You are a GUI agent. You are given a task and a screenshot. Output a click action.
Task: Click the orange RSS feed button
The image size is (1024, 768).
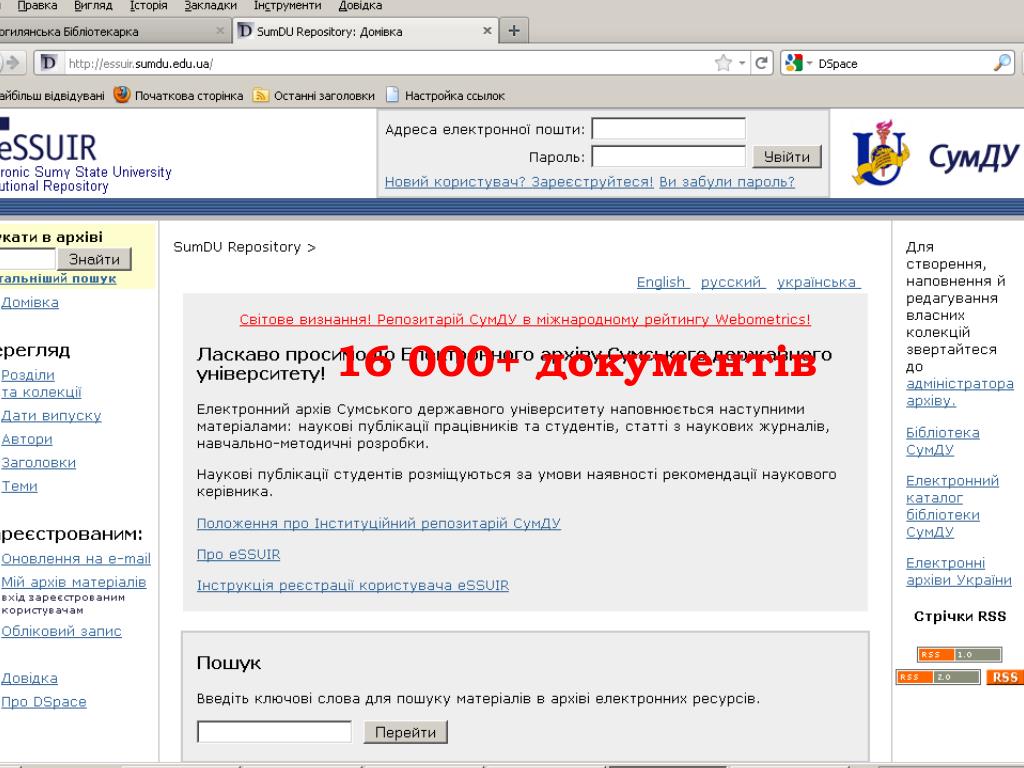(1004, 677)
